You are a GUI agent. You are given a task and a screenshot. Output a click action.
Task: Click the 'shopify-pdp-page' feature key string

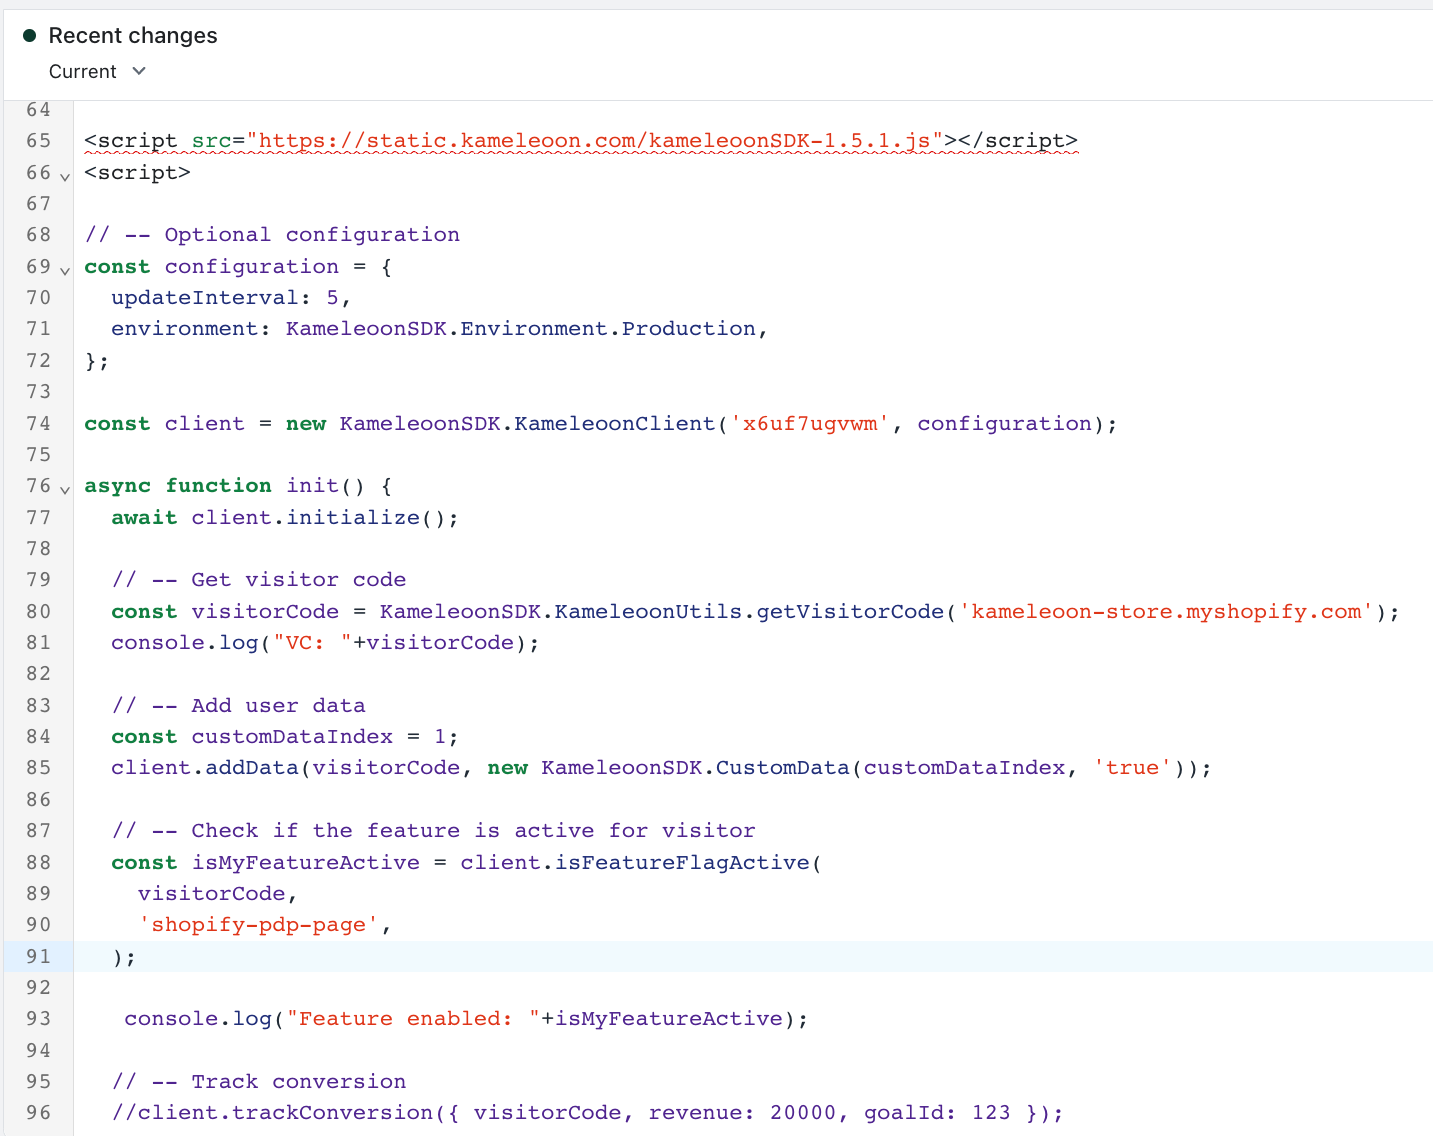(258, 925)
